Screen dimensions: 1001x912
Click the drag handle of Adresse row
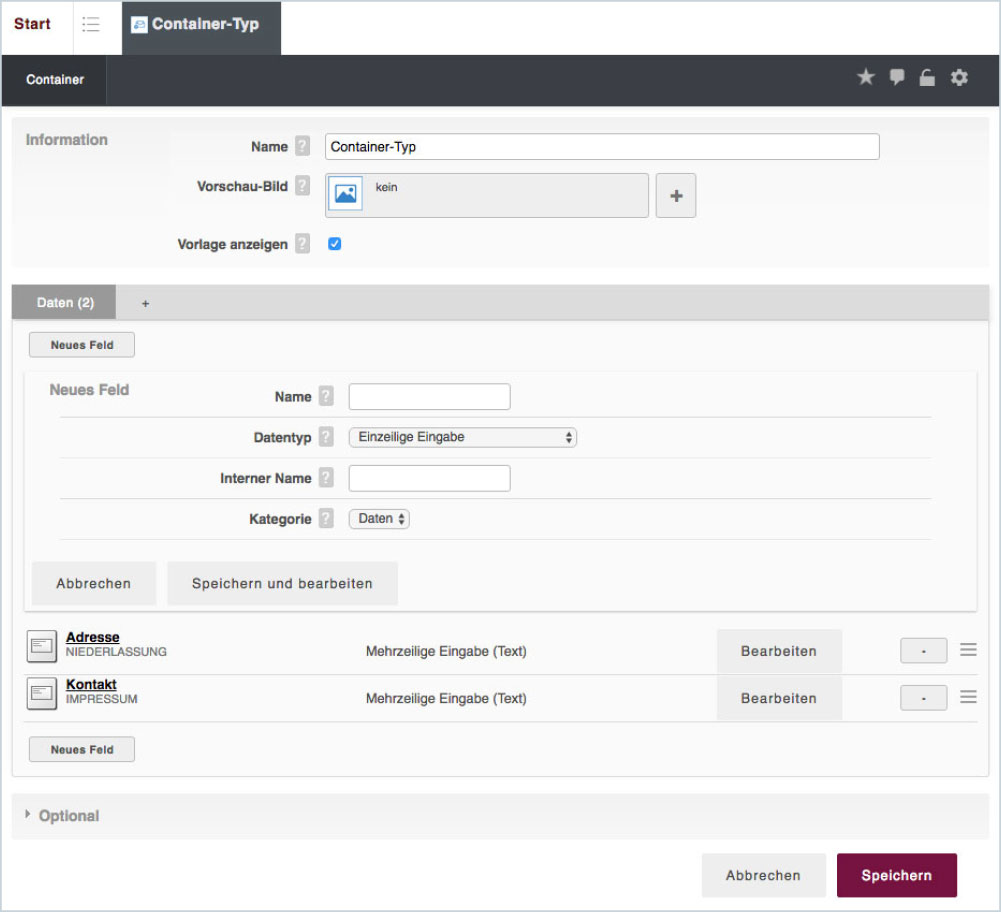968,650
